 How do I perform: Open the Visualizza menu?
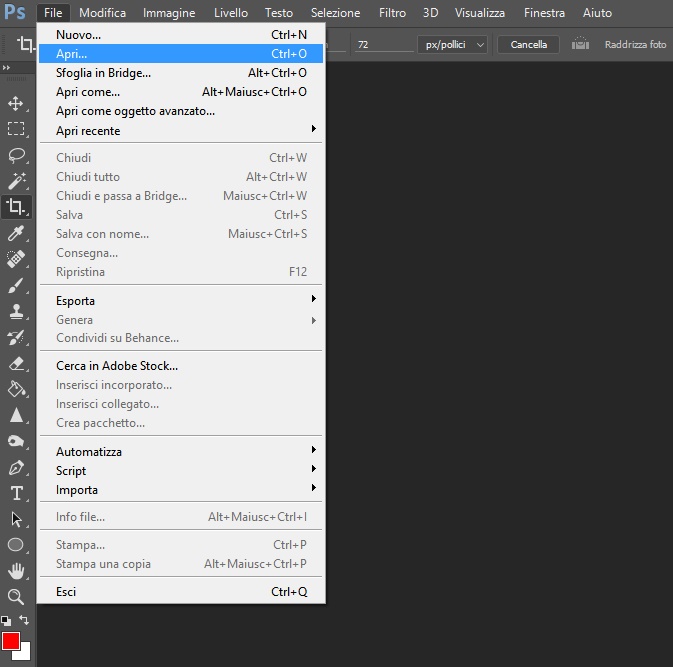[x=479, y=13]
